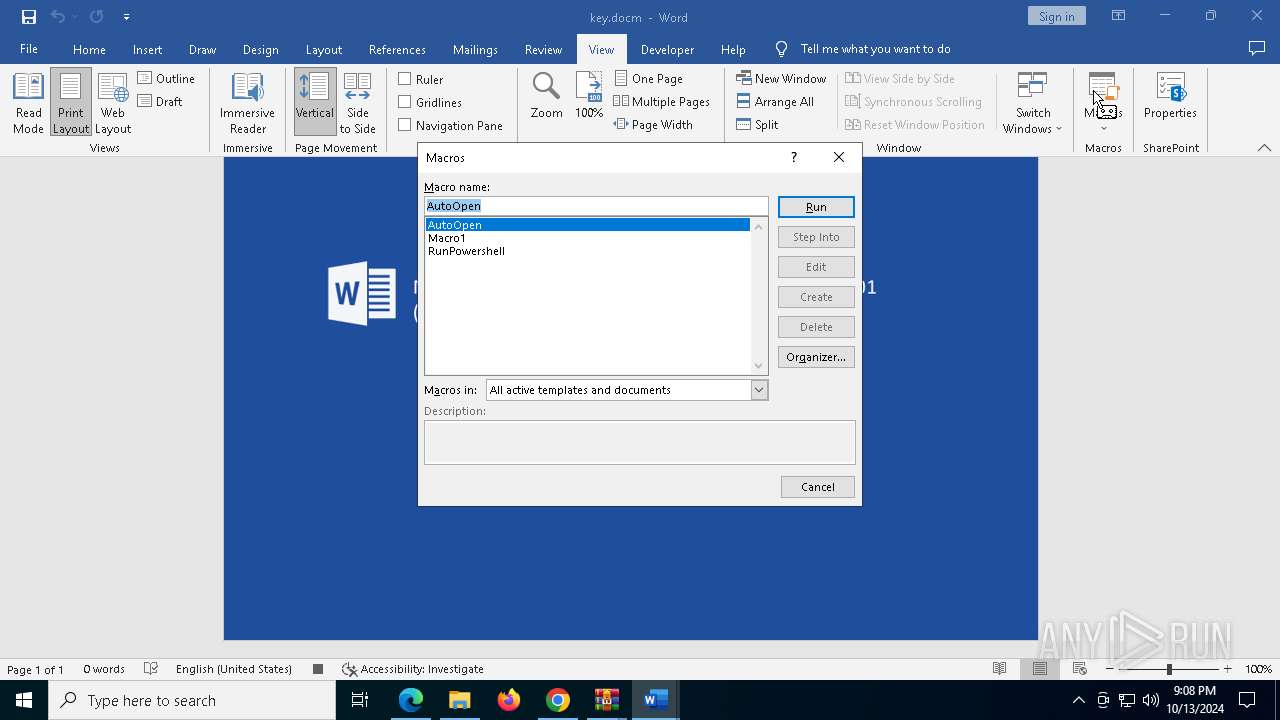Click the Macro name input field
Screen dimensions: 1280x720
click(596, 206)
